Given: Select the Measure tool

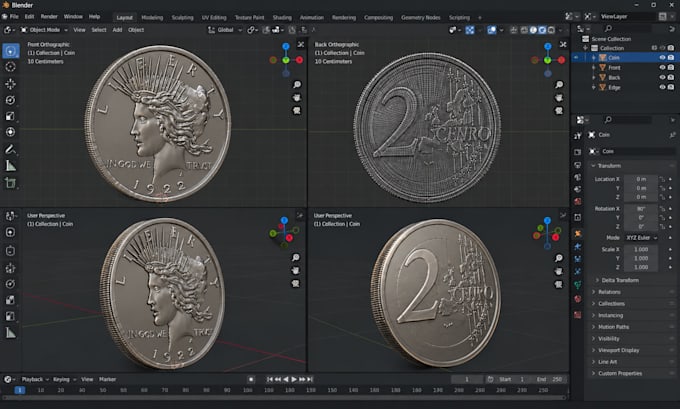Looking at the screenshot, I should click(10, 166).
